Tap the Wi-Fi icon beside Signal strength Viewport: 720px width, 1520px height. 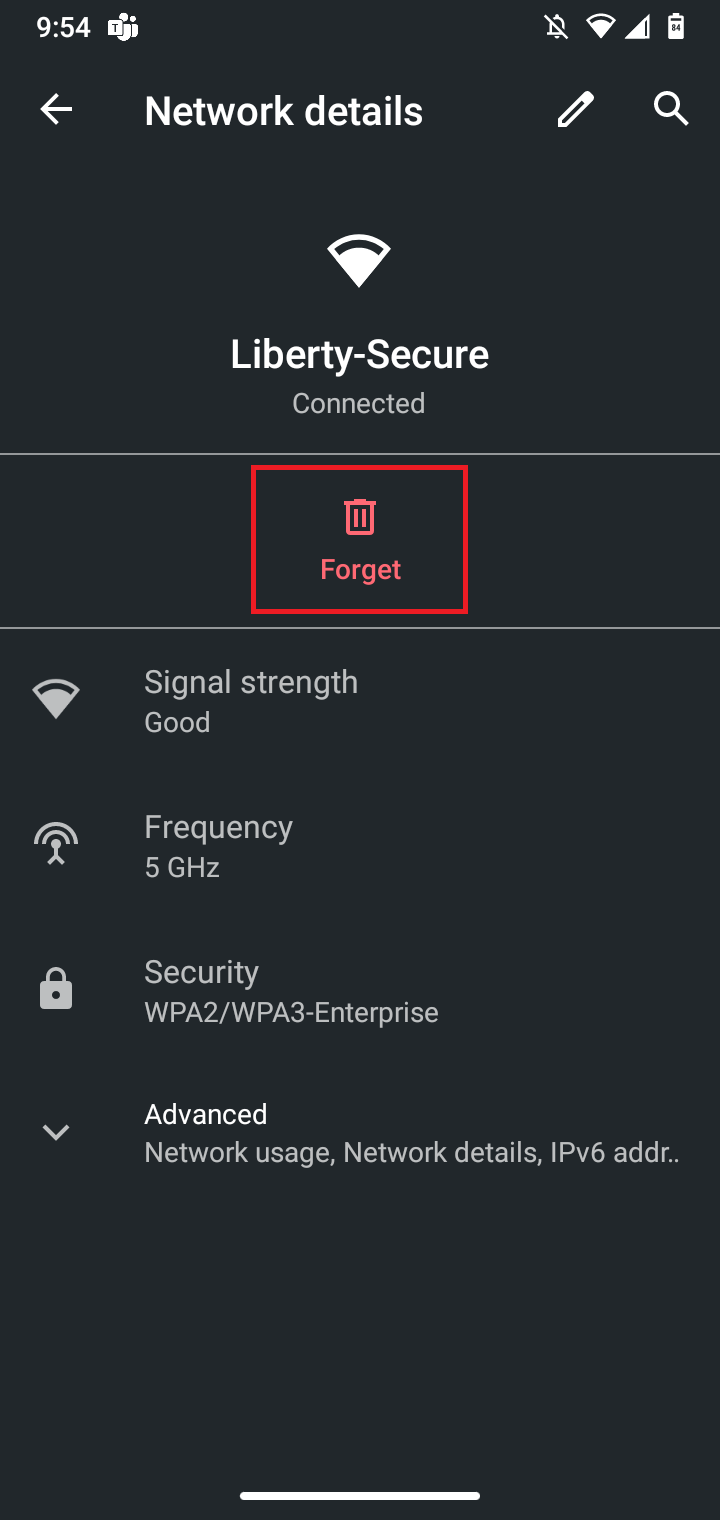pos(56,699)
